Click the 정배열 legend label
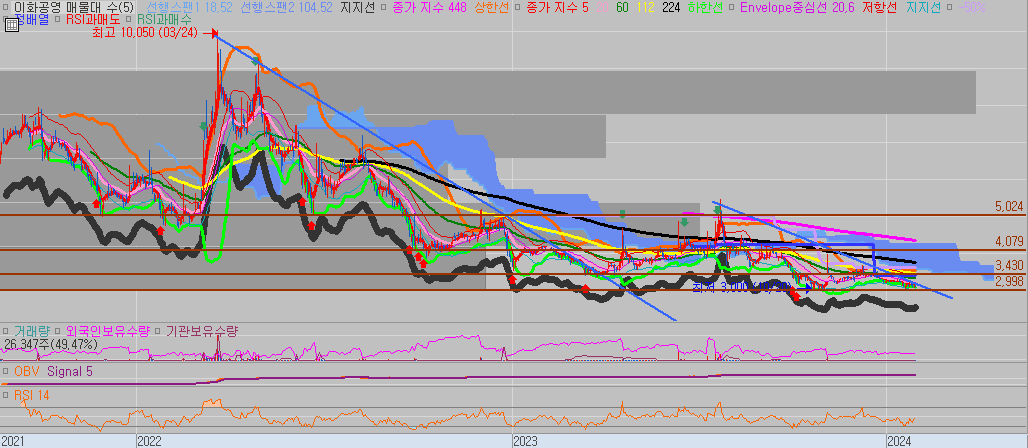 coord(33,19)
